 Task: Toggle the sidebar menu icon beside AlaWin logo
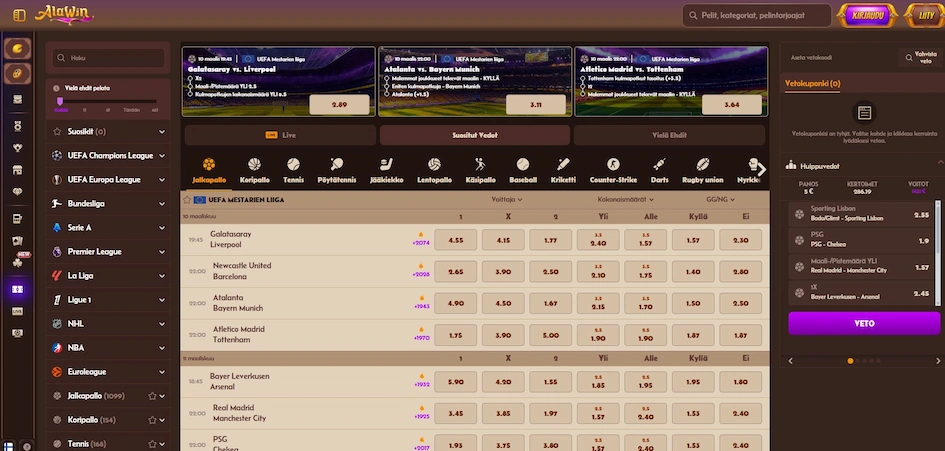coord(19,15)
